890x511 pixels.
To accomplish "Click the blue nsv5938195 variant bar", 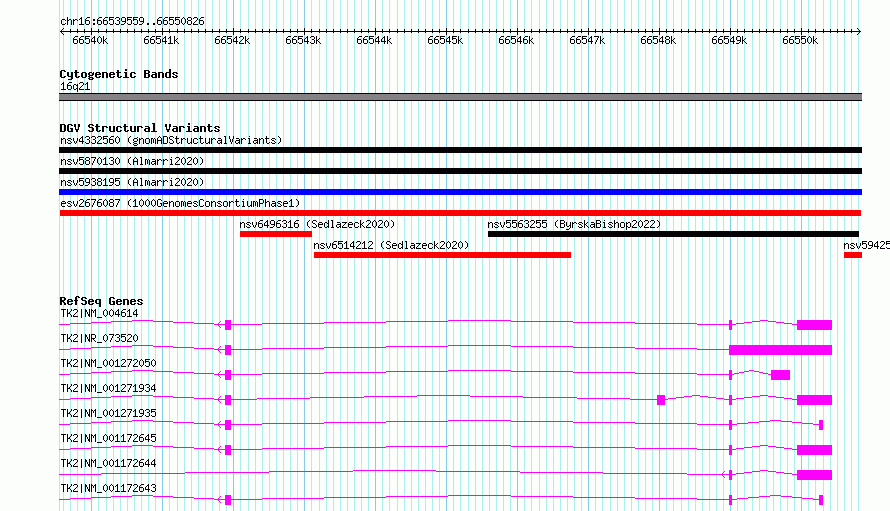I will point(460,192).
